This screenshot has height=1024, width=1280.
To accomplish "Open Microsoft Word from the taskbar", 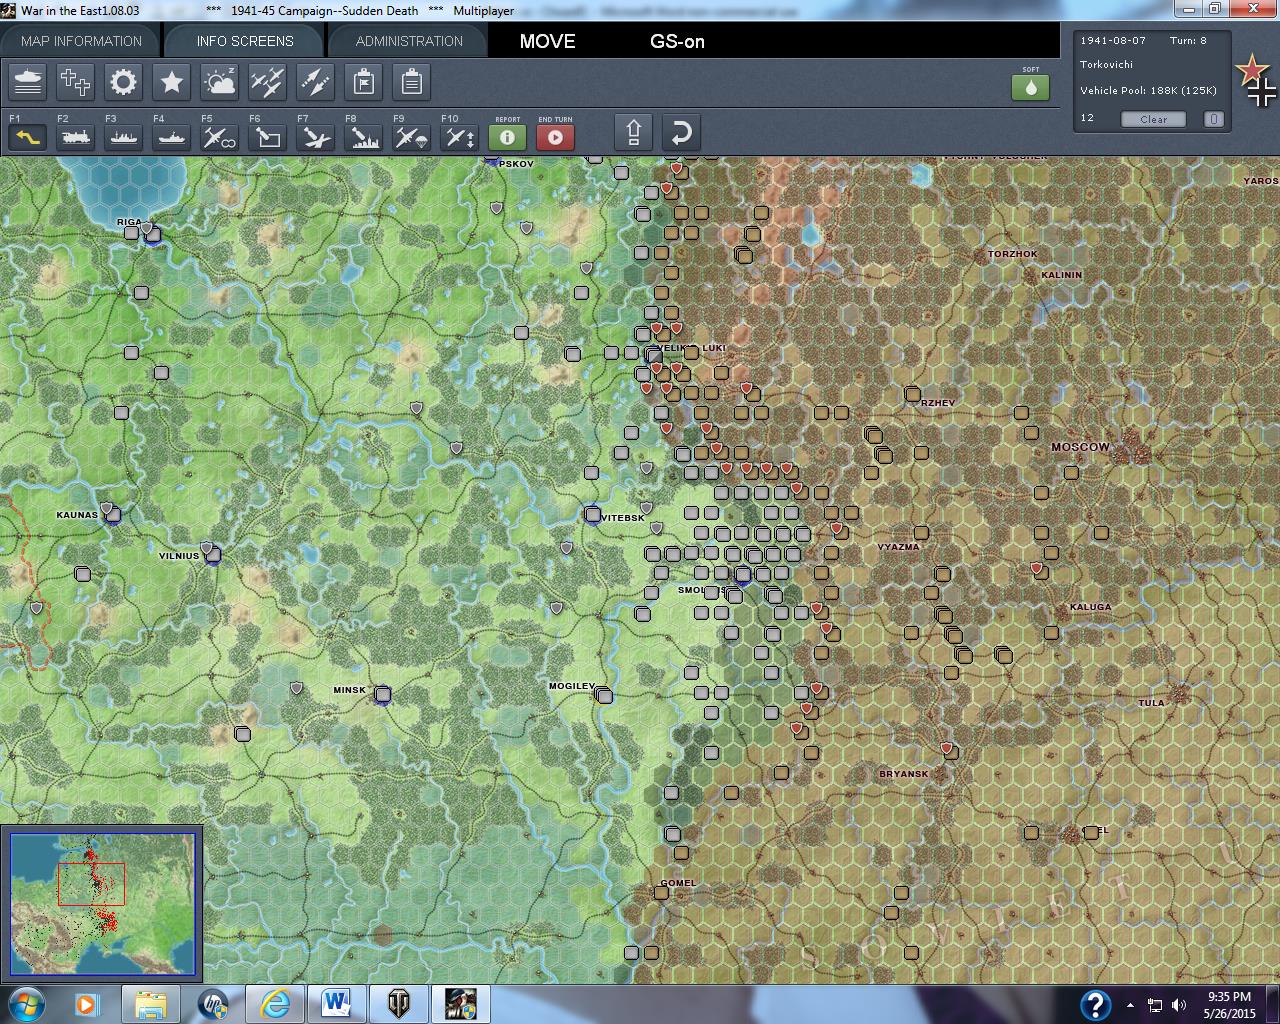I will pyautogui.click(x=336, y=1004).
